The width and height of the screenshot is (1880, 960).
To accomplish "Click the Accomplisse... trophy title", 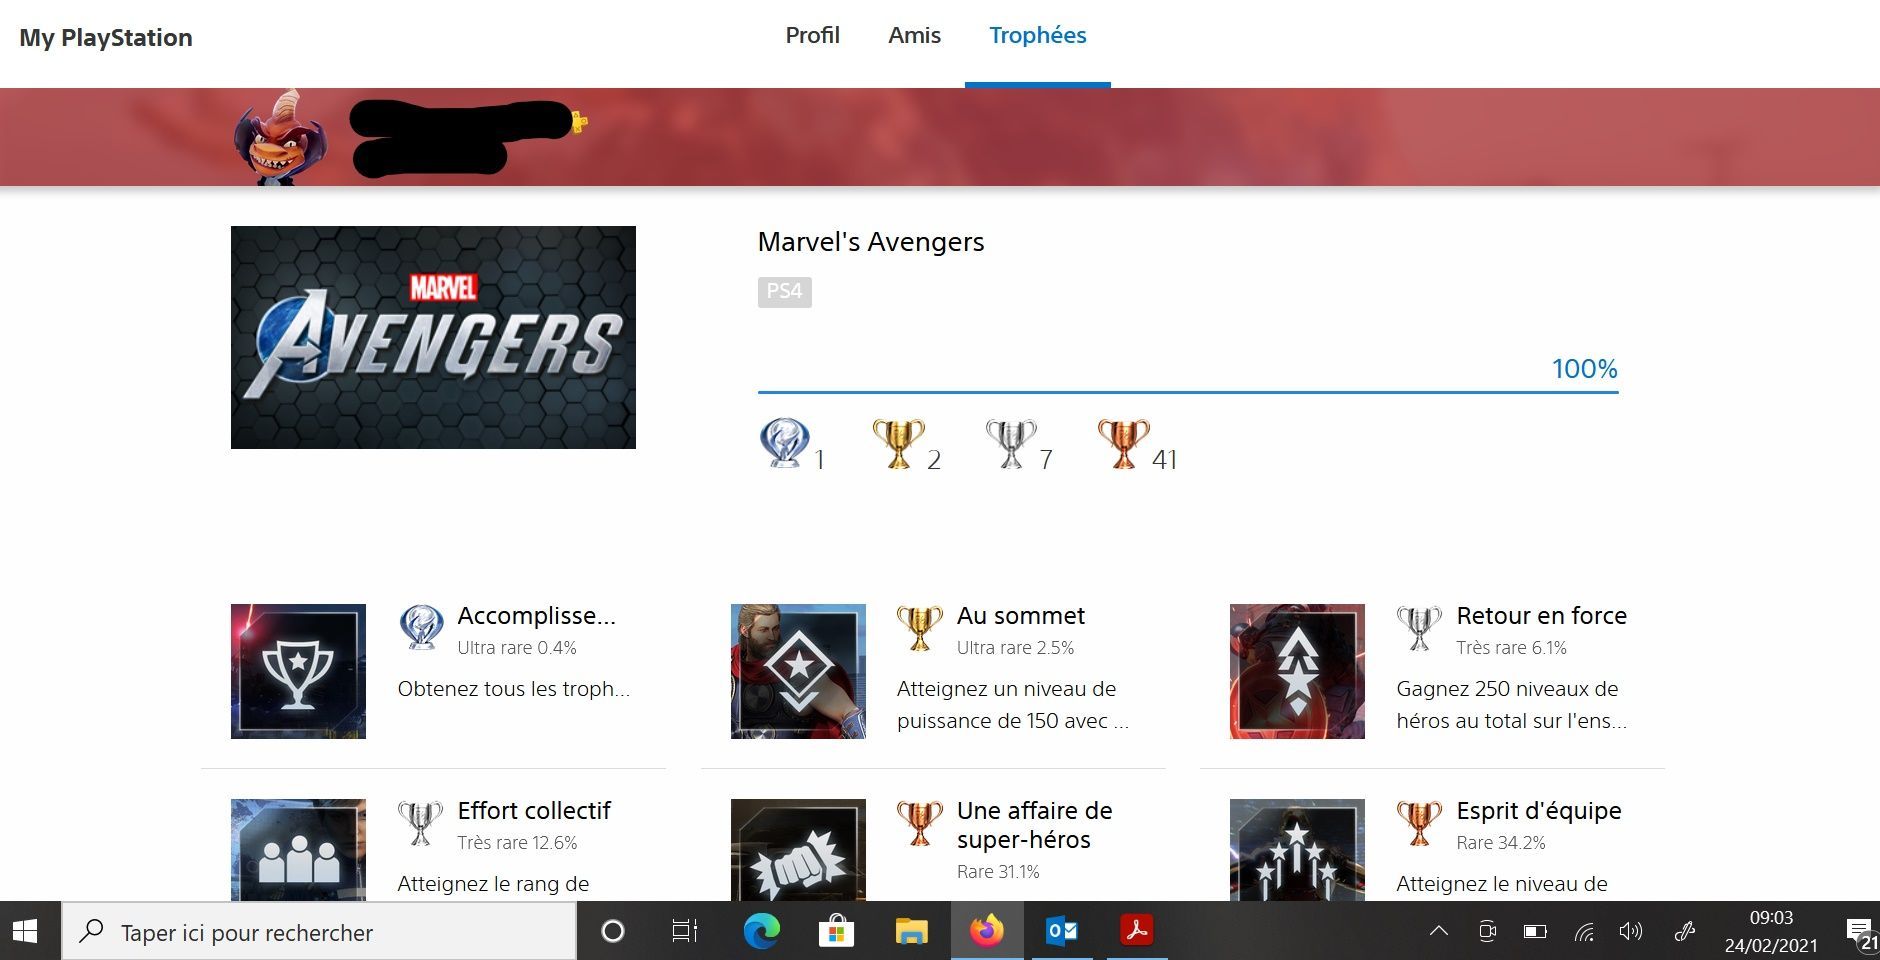I will click(536, 616).
